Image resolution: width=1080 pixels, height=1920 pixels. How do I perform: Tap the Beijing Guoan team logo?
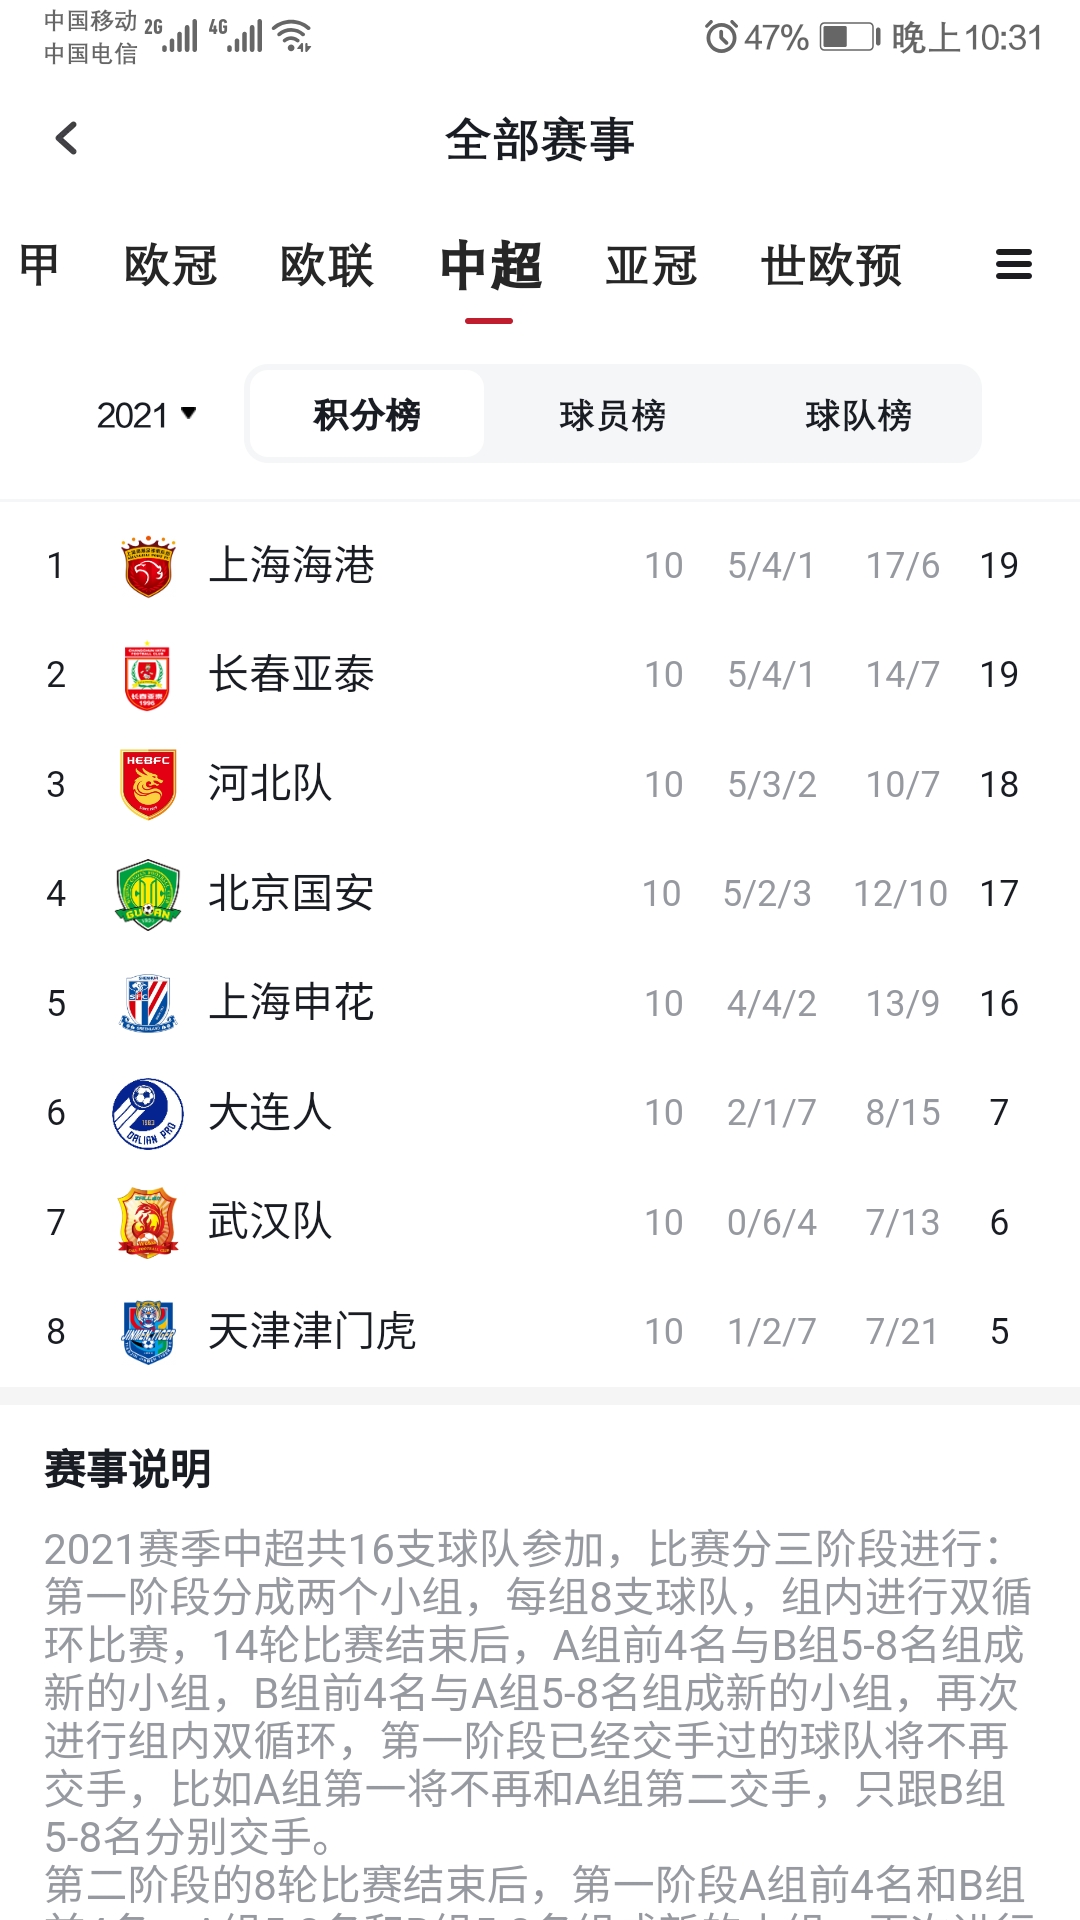pyautogui.click(x=148, y=894)
